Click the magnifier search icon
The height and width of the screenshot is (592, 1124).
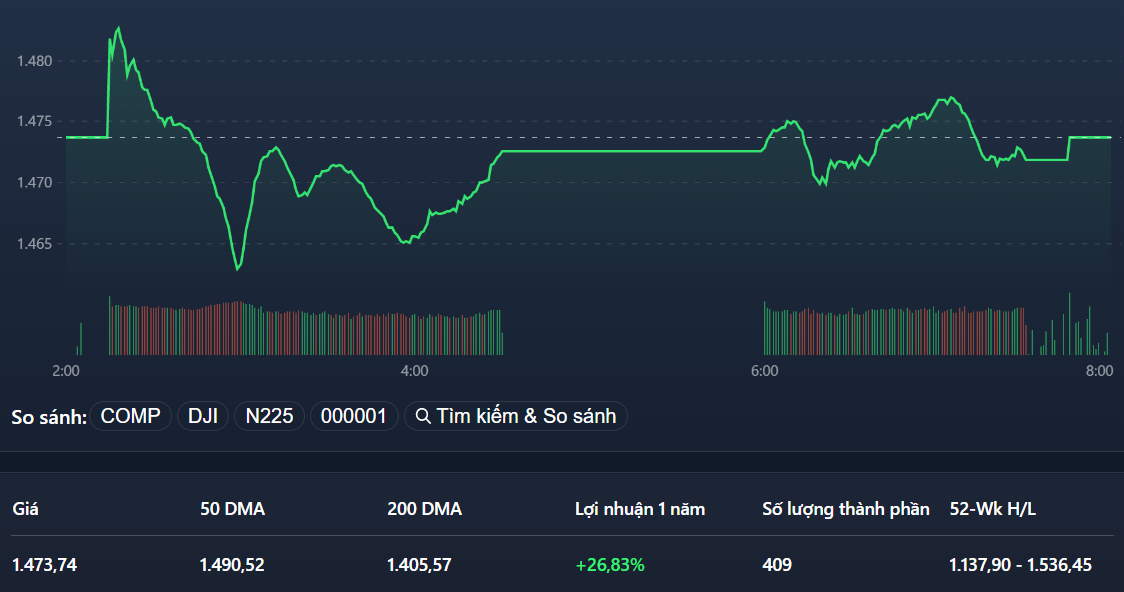pyautogui.click(x=422, y=416)
